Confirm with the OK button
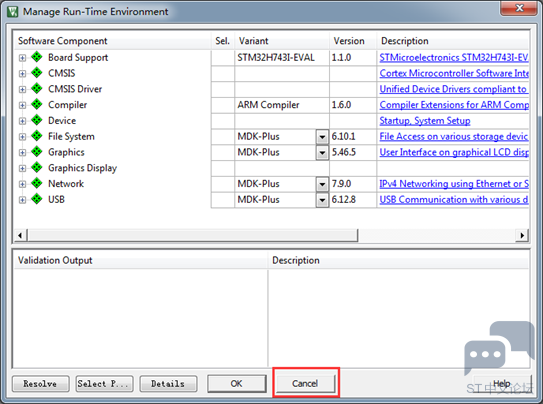The image size is (543, 404). pyautogui.click(x=237, y=384)
